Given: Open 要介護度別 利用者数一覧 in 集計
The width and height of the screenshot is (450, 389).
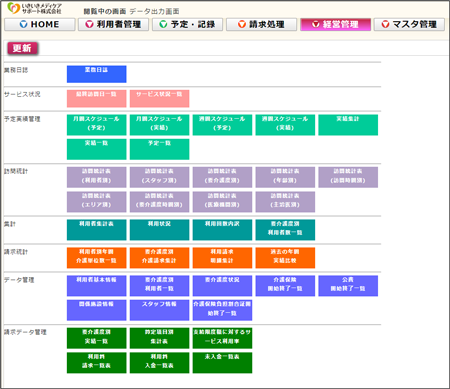Looking at the screenshot, I should click(x=285, y=230).
